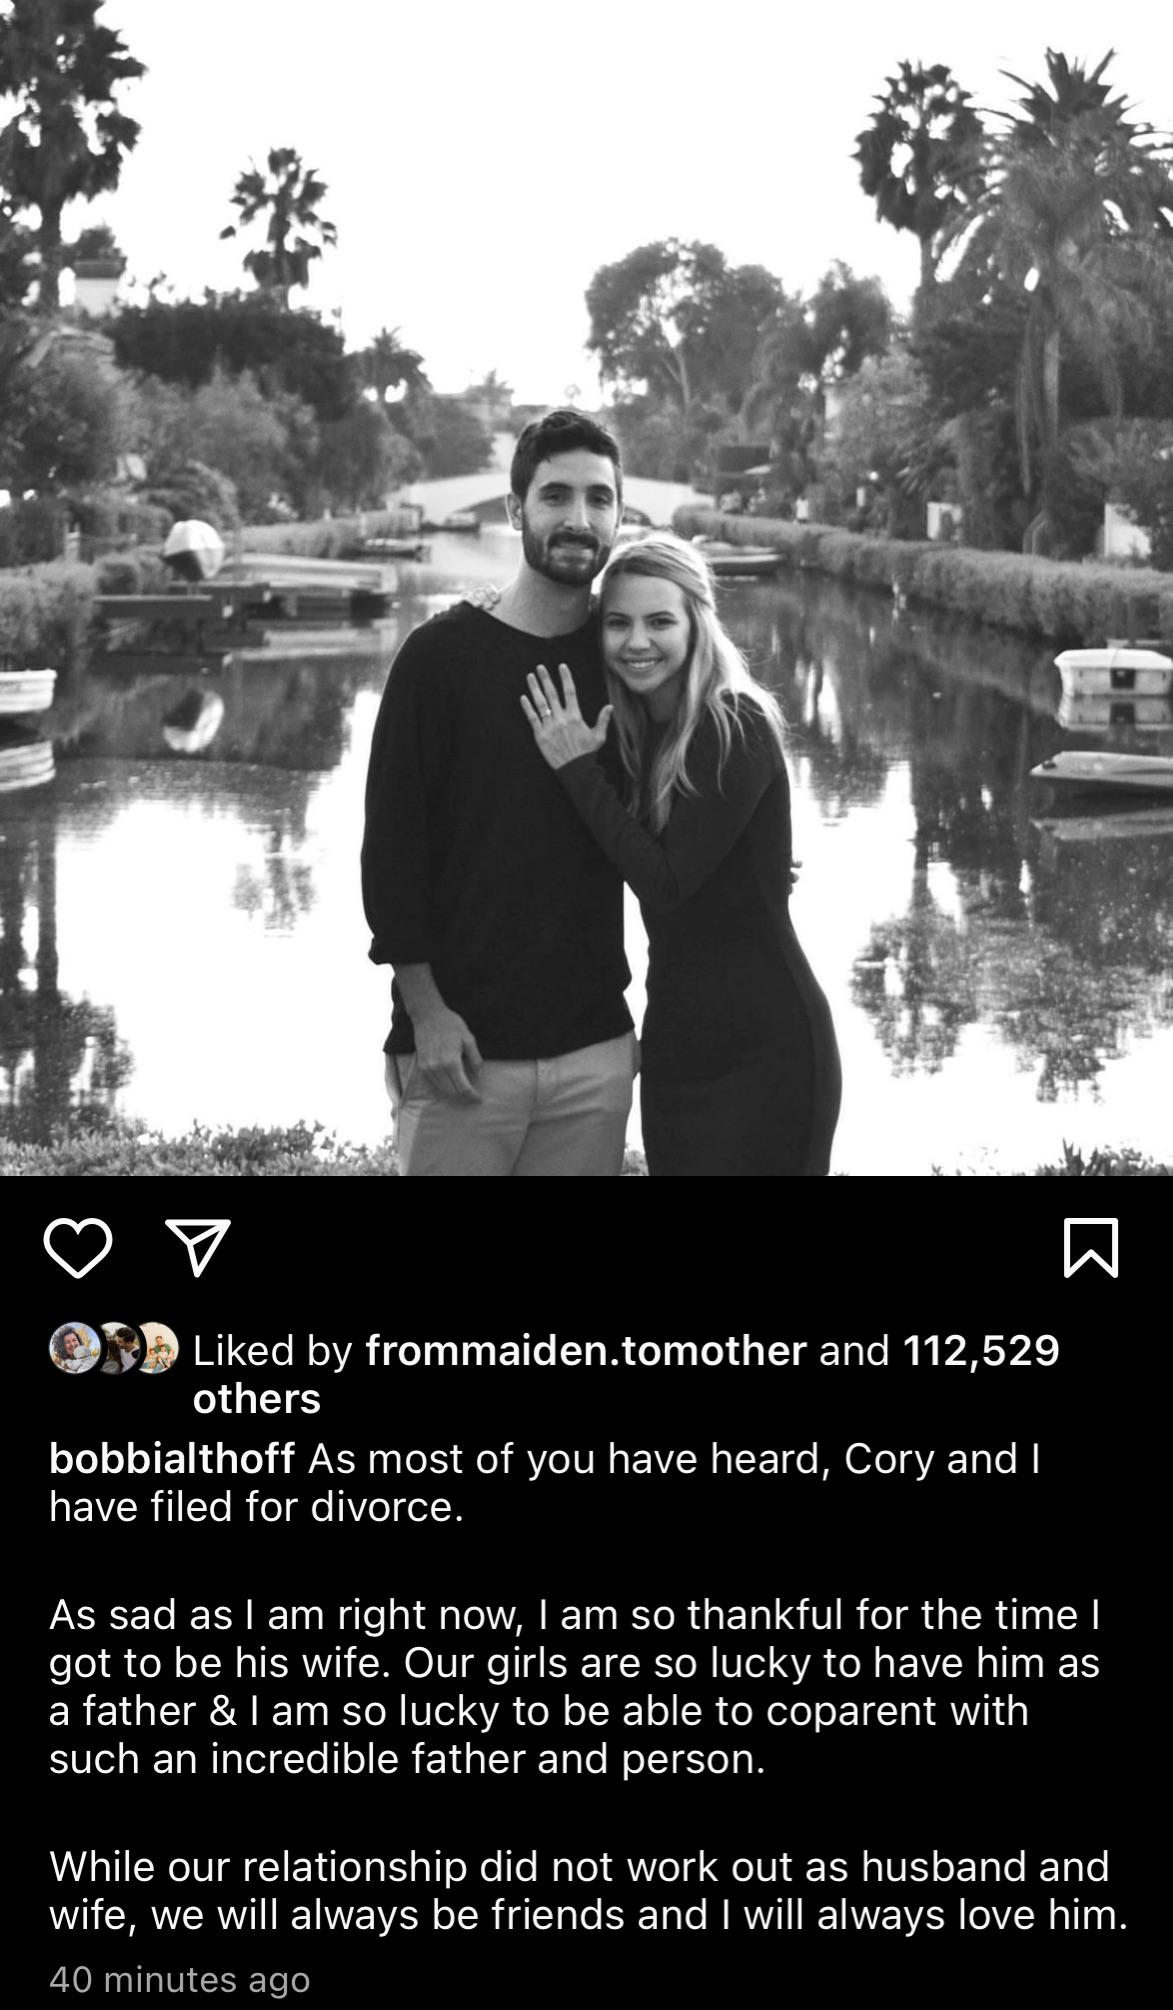
Task: Open the bobbialthoff username in the caption
Action: coord(172,1458)
